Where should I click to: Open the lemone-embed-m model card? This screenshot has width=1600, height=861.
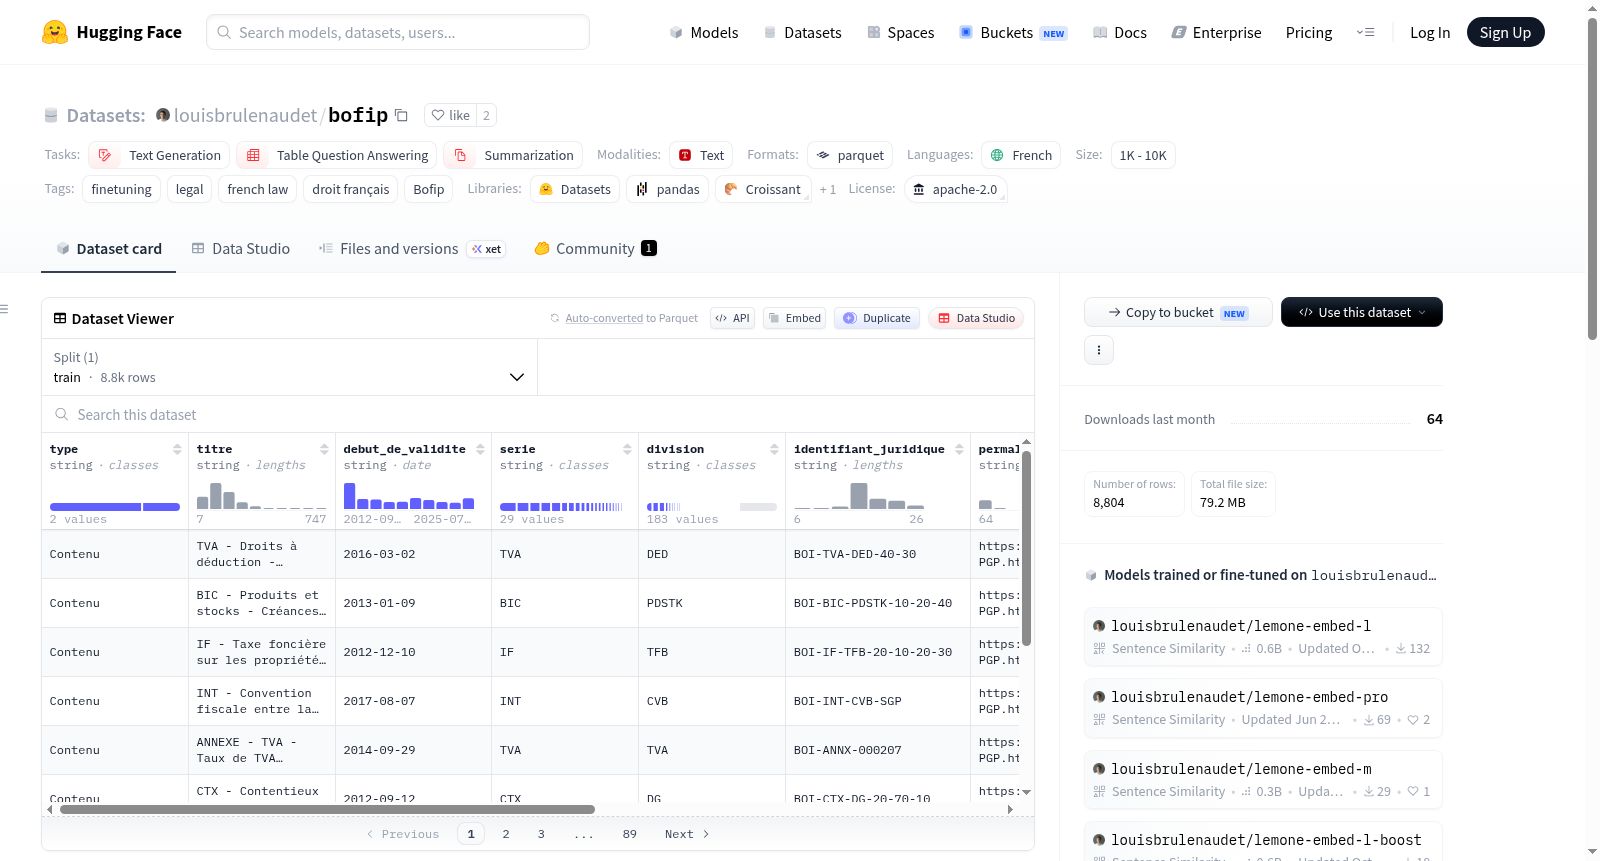coord(1263,779)
